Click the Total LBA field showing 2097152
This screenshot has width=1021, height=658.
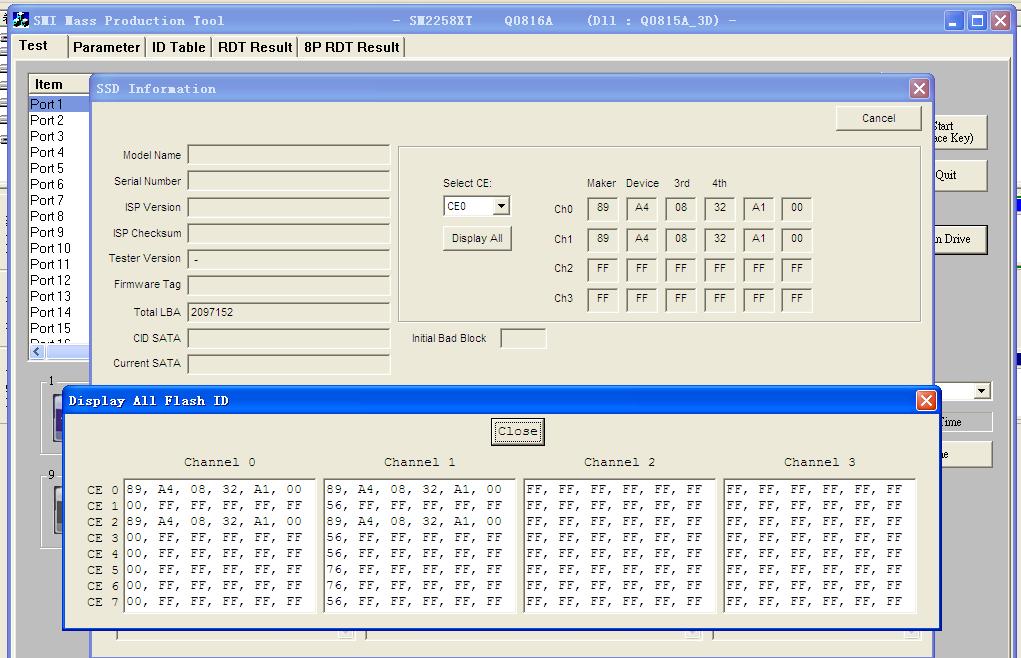[x=288, y=312]
